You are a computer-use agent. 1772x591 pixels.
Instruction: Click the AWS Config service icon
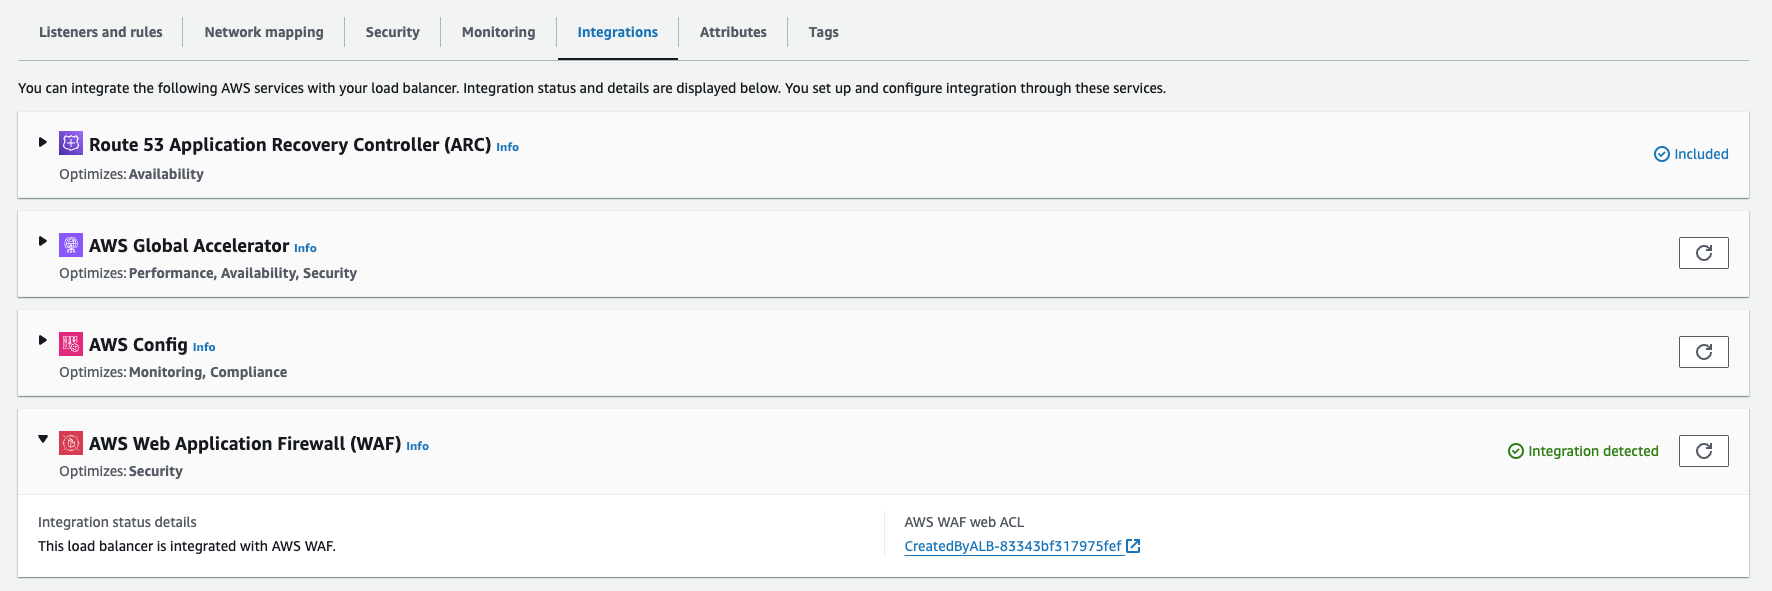[x=71, y=343]
